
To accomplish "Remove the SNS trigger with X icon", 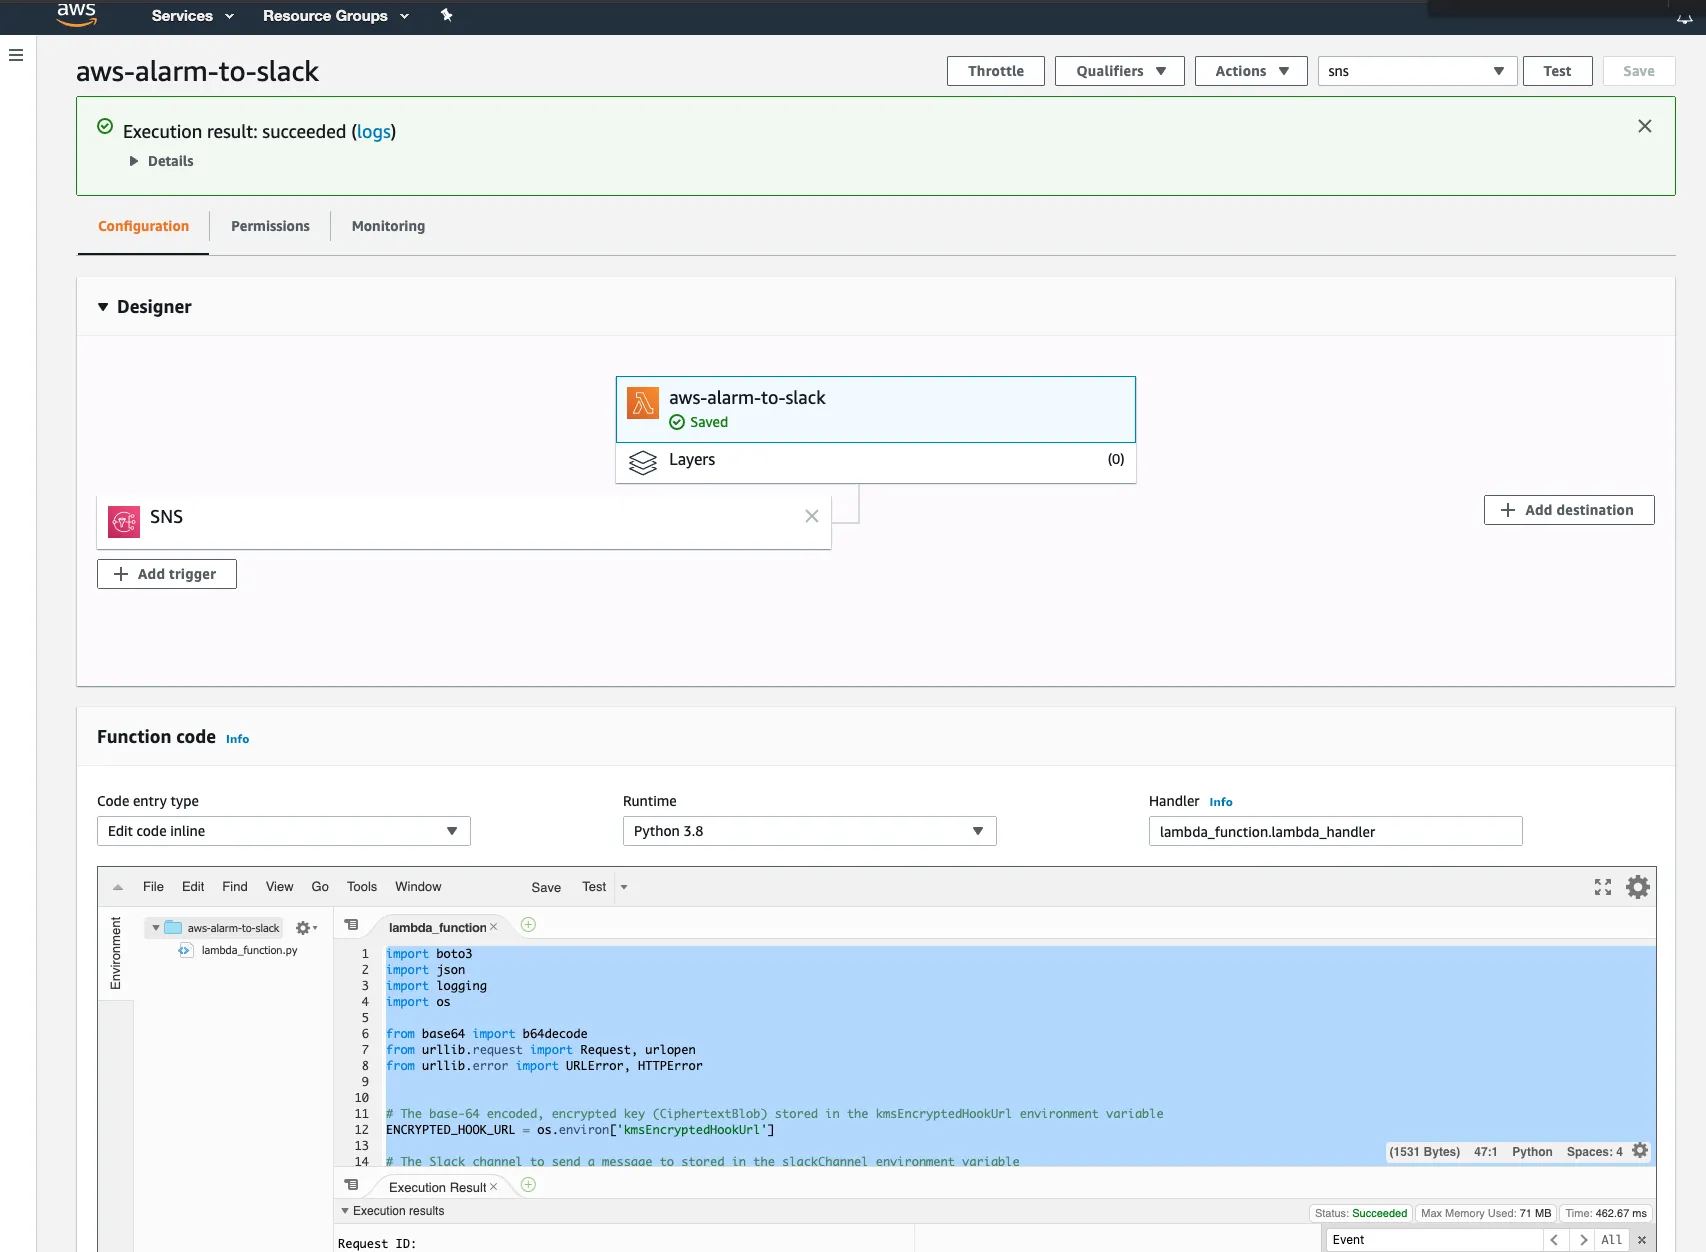I will [812, 516].
